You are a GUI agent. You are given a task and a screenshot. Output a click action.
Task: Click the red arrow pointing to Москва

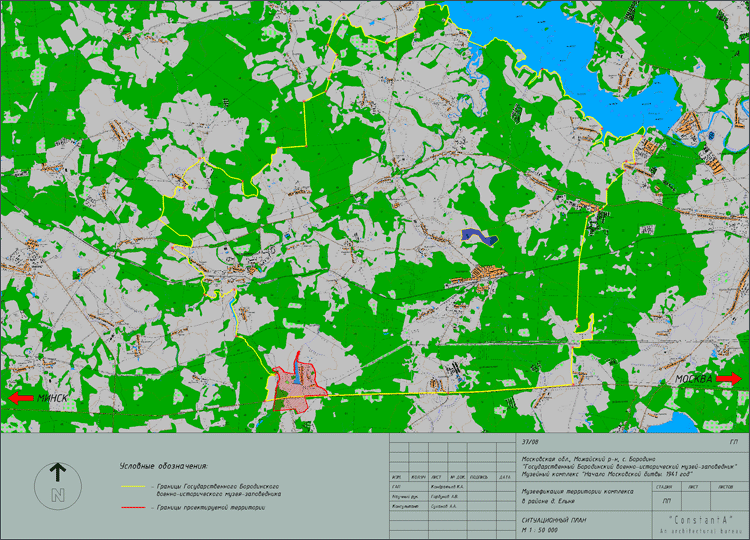pos(728,379)
